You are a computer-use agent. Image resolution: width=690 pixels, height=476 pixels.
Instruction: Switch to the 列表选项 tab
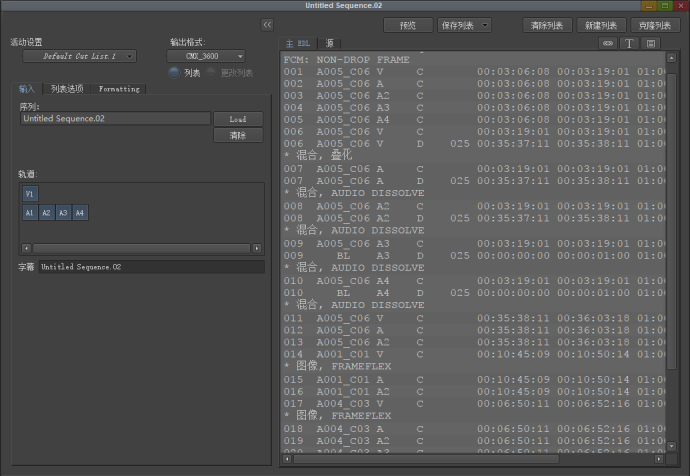coord(67,89)
